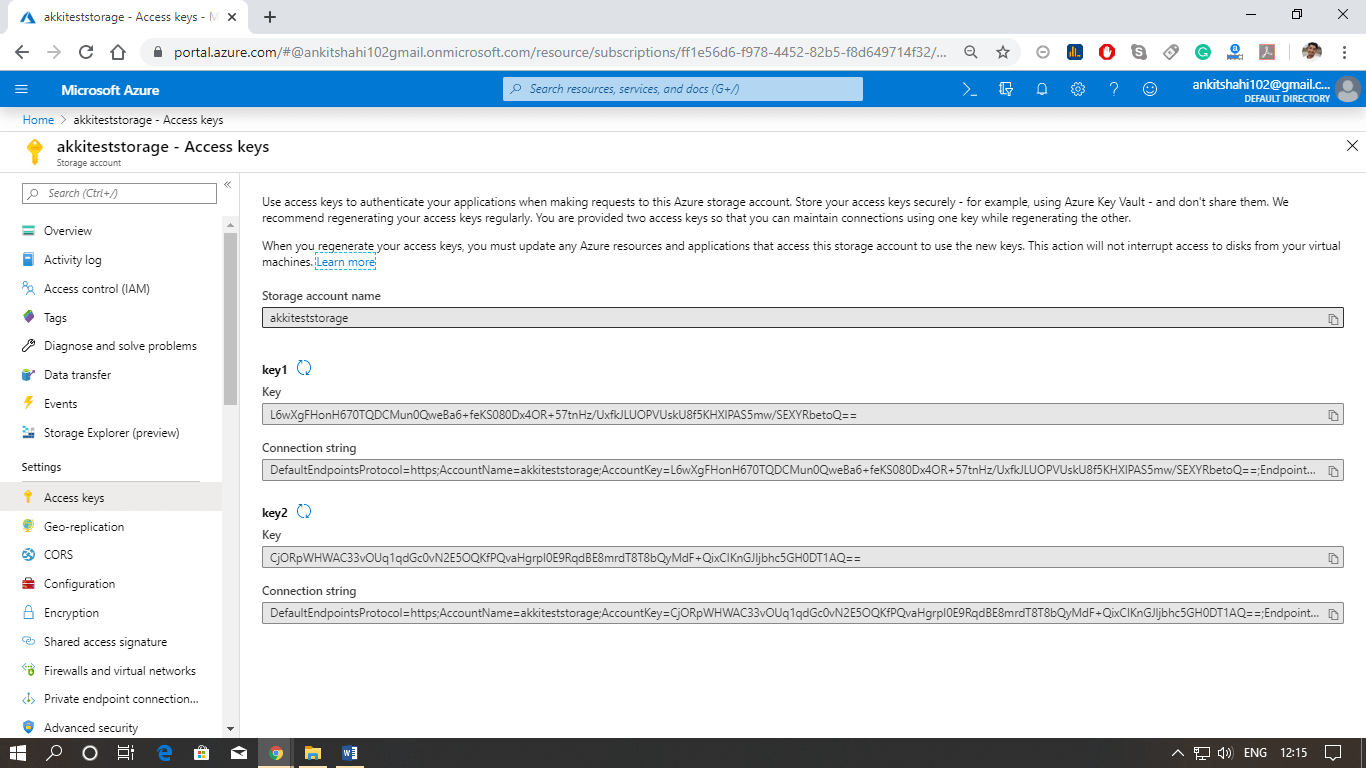
Task: Open Activity log in the sidebar
Action: 72,260
